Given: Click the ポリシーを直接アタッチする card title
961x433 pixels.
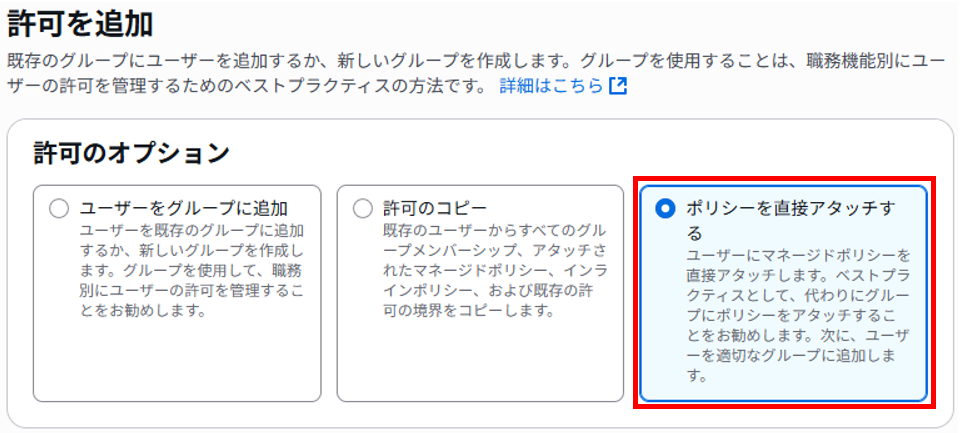Looking at the screenshot, I should 791,221.
